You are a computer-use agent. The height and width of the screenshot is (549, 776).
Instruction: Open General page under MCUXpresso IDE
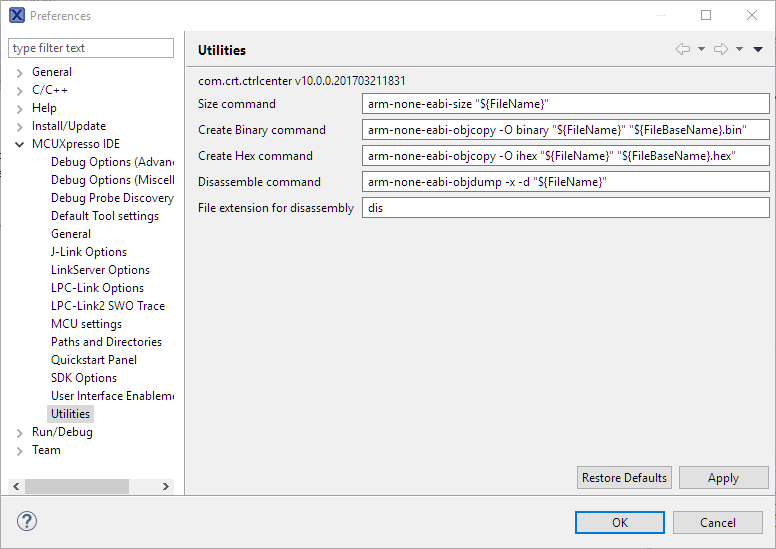tap(71, 234)
